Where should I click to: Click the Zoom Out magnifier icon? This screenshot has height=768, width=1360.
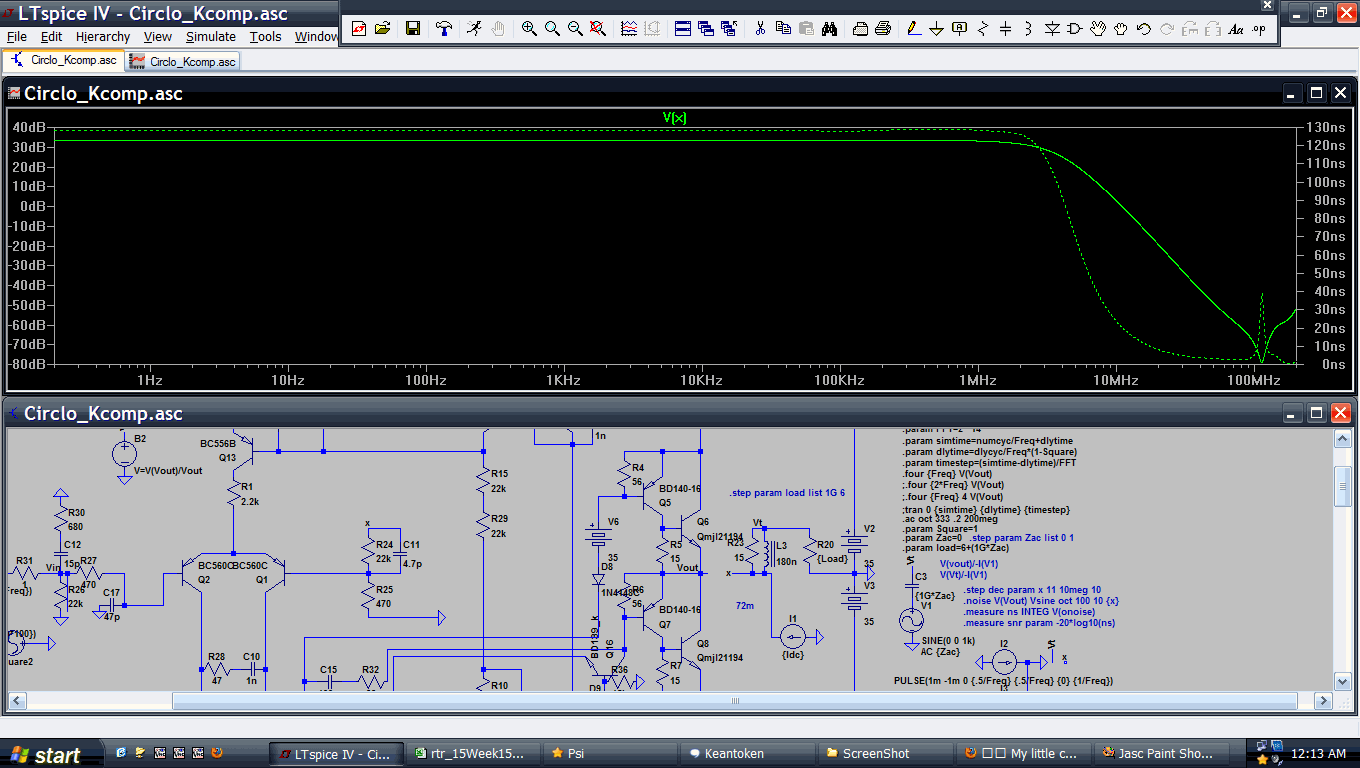[575, 29]
